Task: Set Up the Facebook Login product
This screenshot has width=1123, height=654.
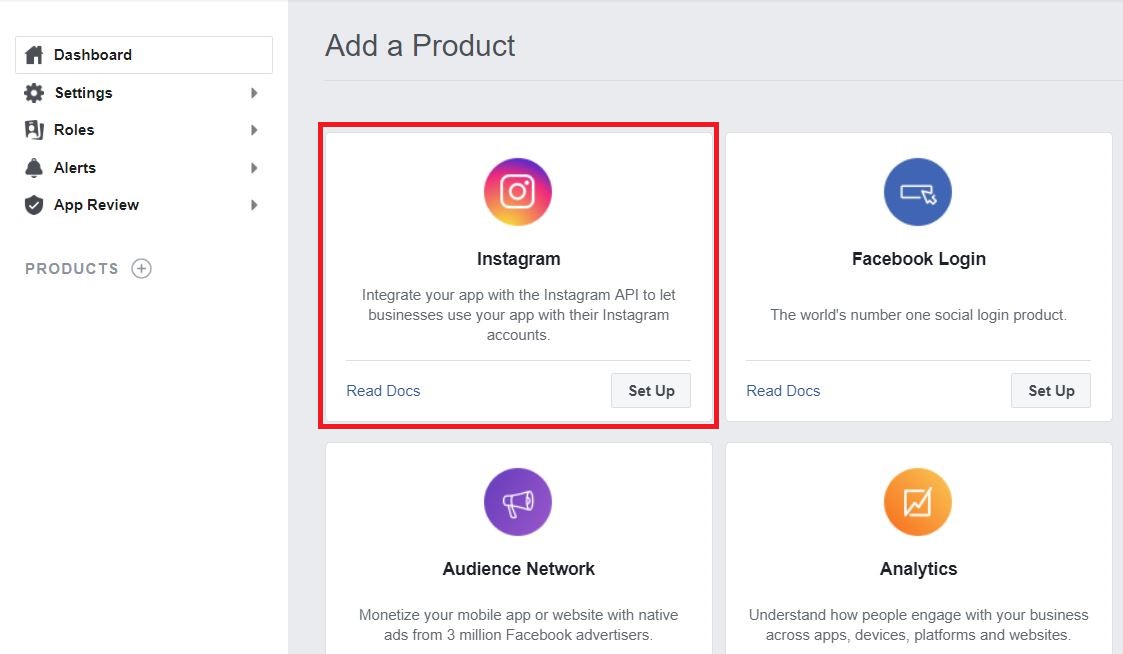Action: (1050, 390)
